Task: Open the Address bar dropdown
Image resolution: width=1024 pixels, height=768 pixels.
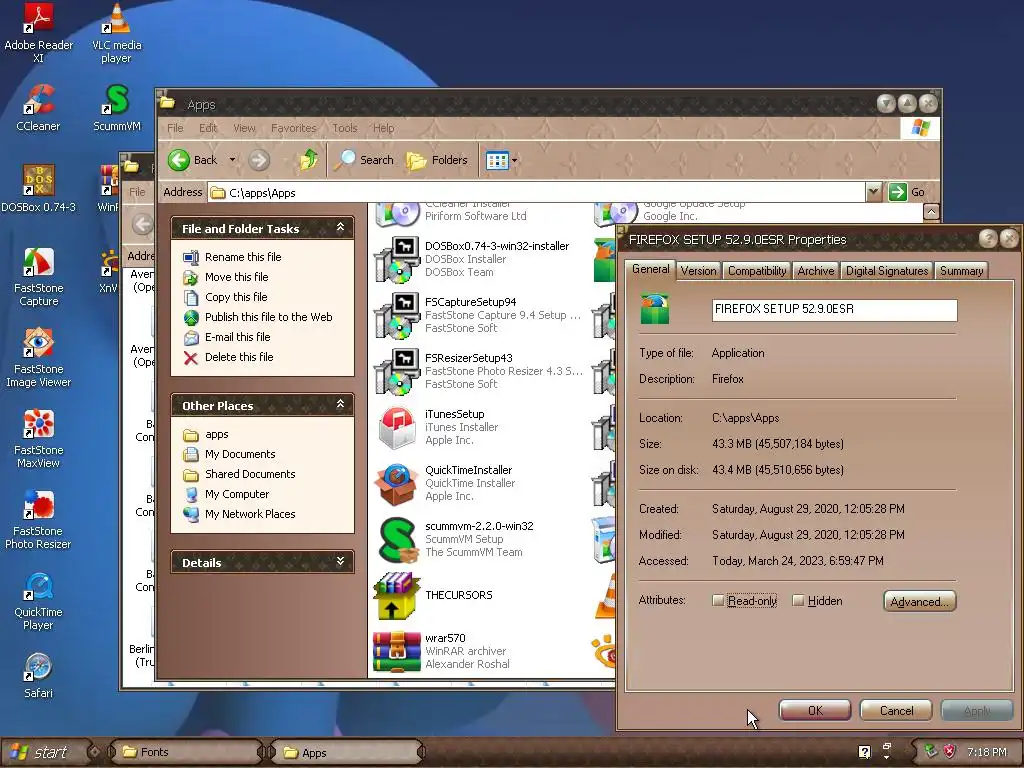Action: (x=874, y=192)
